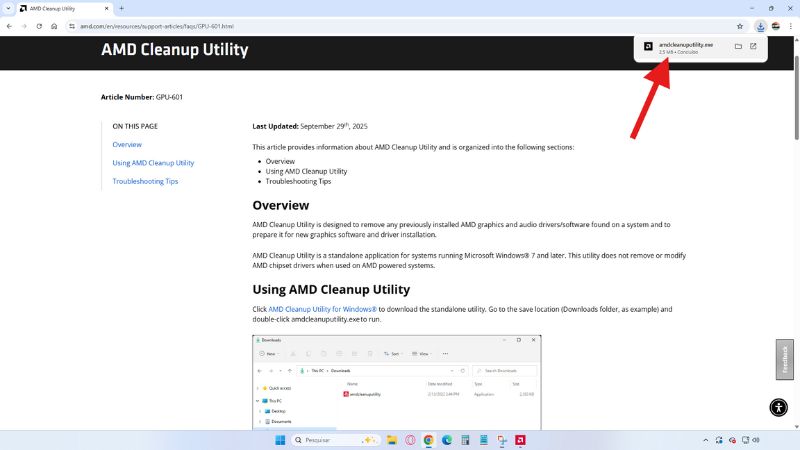Click the bookmark star in address bar
This screenshot has height=450, width=800.
tap(740, 26)
